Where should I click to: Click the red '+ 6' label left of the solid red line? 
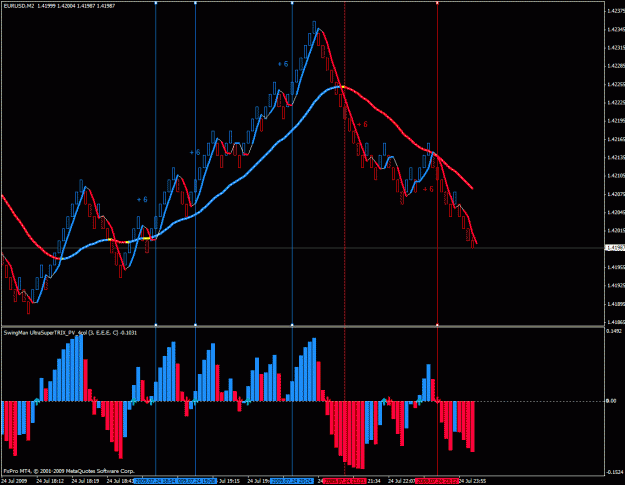(x=428, y=189)
